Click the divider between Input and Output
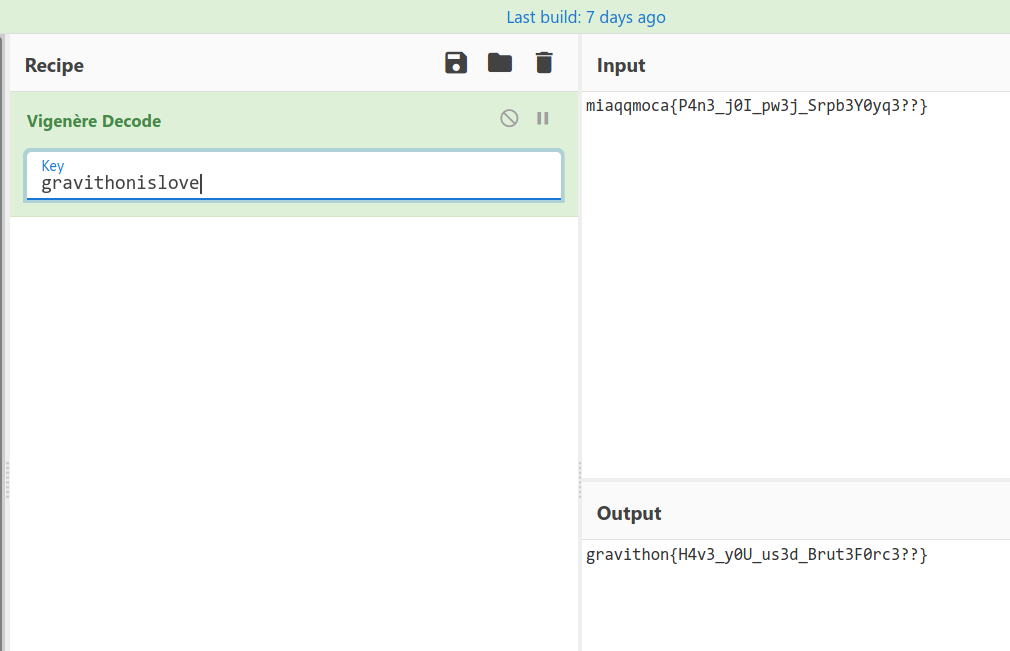This screenshot has width=1010, height=651. (795, 479)
